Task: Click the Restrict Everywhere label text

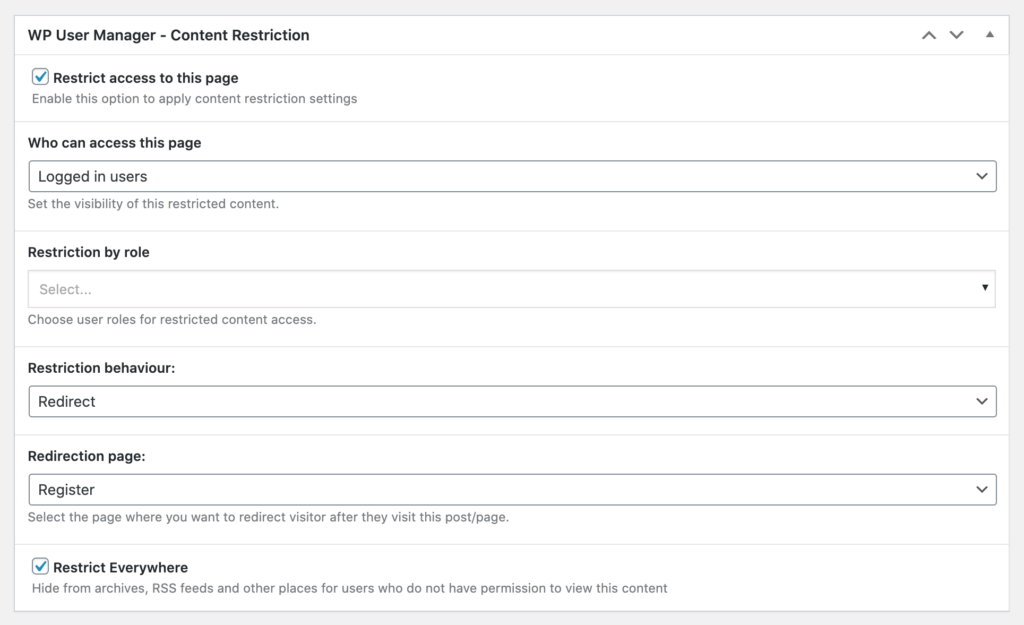Action: pos(118,567)
